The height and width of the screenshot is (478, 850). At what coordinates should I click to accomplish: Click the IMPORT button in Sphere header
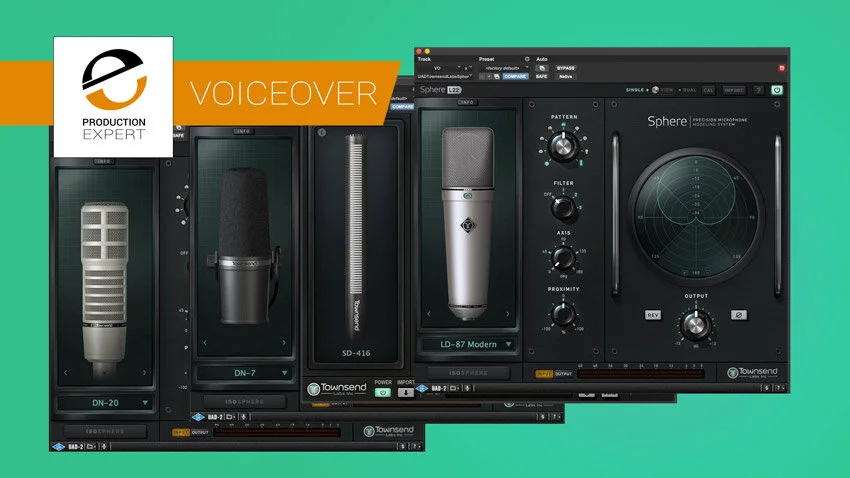tap(733, 91)
